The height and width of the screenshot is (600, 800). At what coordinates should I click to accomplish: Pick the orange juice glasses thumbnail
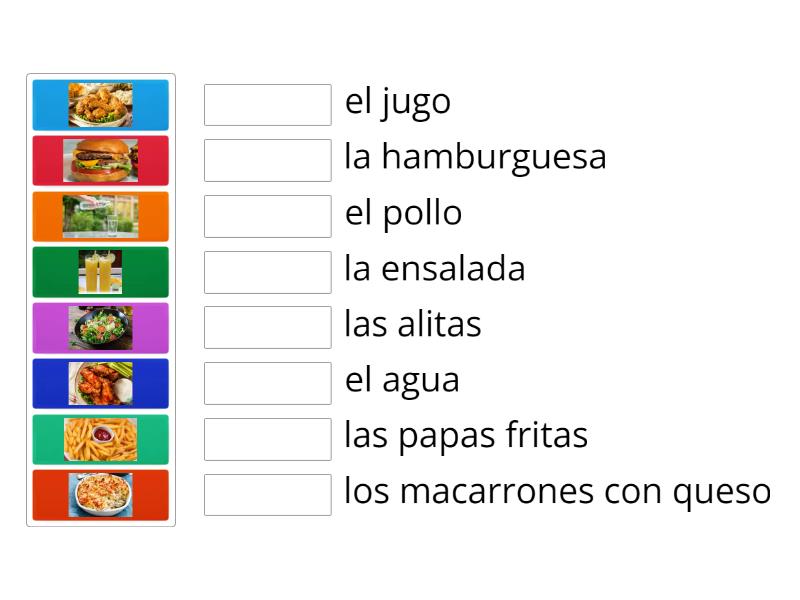click(x=100, y=271)
